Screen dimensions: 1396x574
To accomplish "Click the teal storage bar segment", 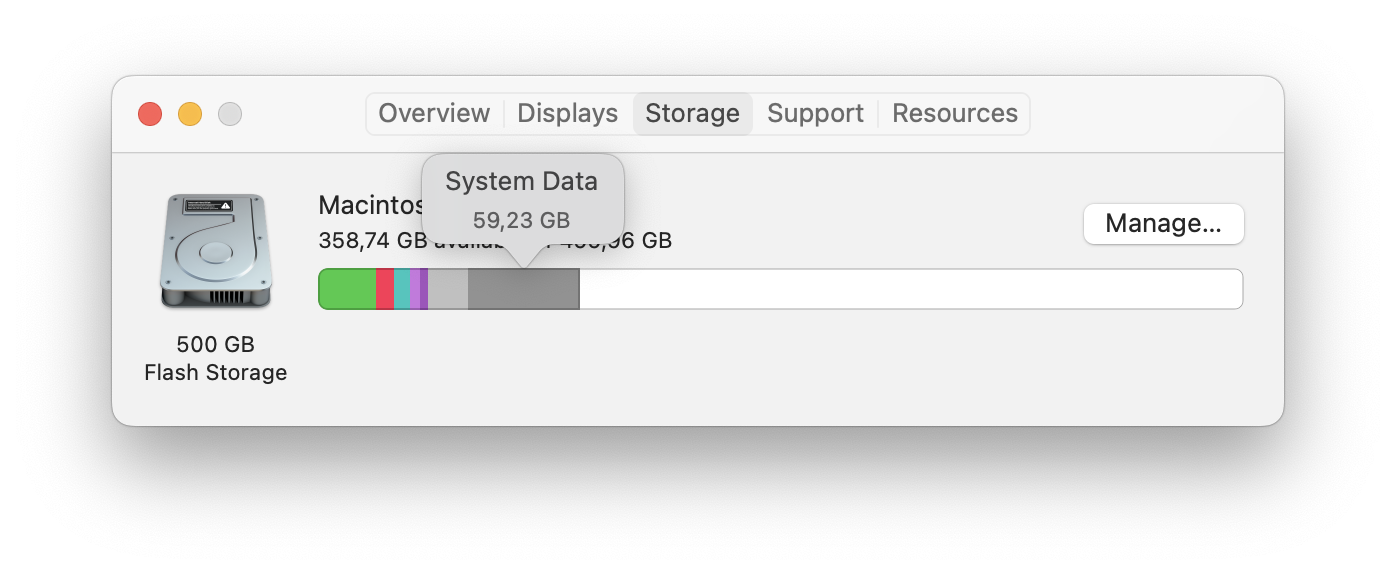I will [x=402, y=289].
